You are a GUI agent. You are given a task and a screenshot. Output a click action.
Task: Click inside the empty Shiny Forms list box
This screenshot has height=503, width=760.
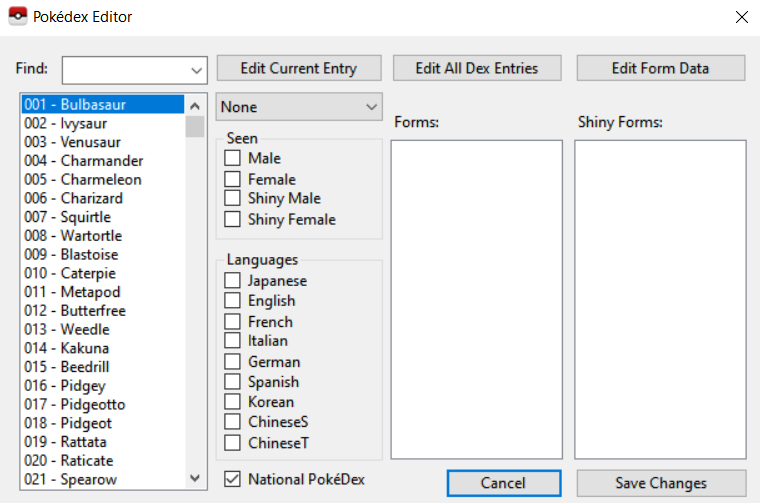(x=661, y=299)
